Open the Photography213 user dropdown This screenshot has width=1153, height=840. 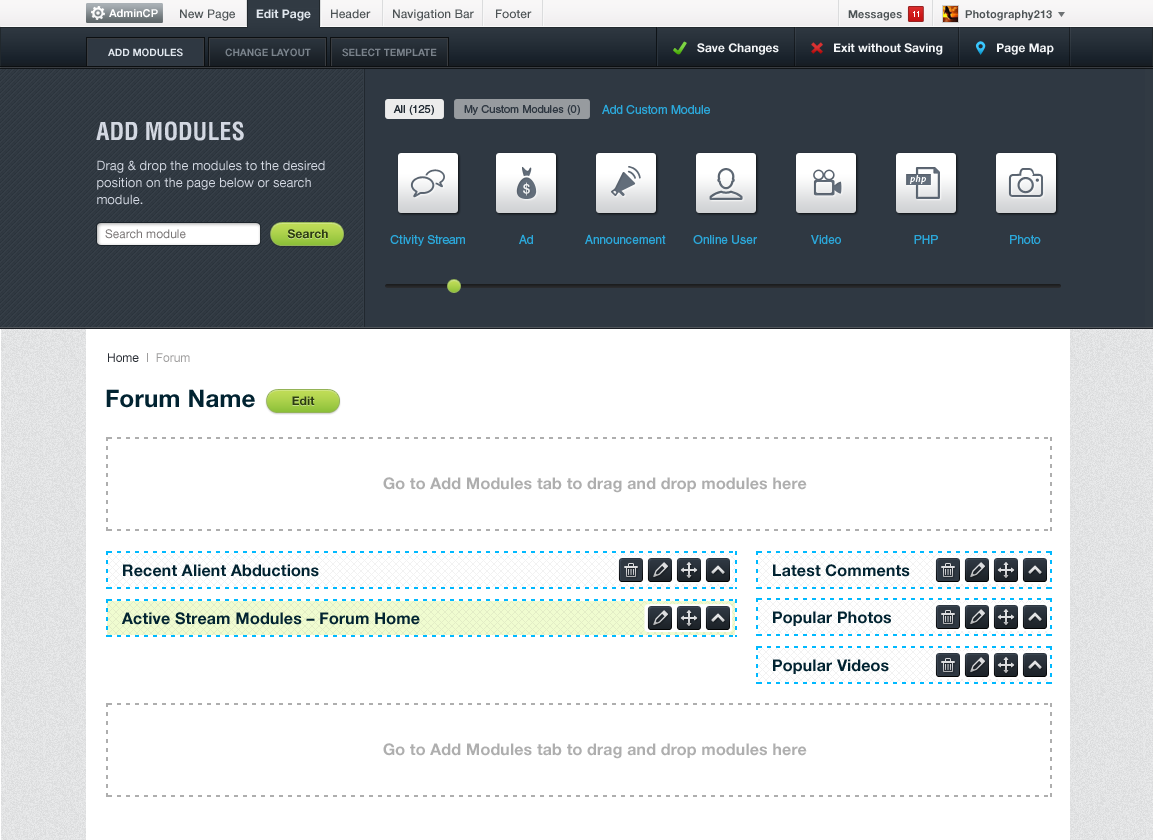(x=1005, y=14)
